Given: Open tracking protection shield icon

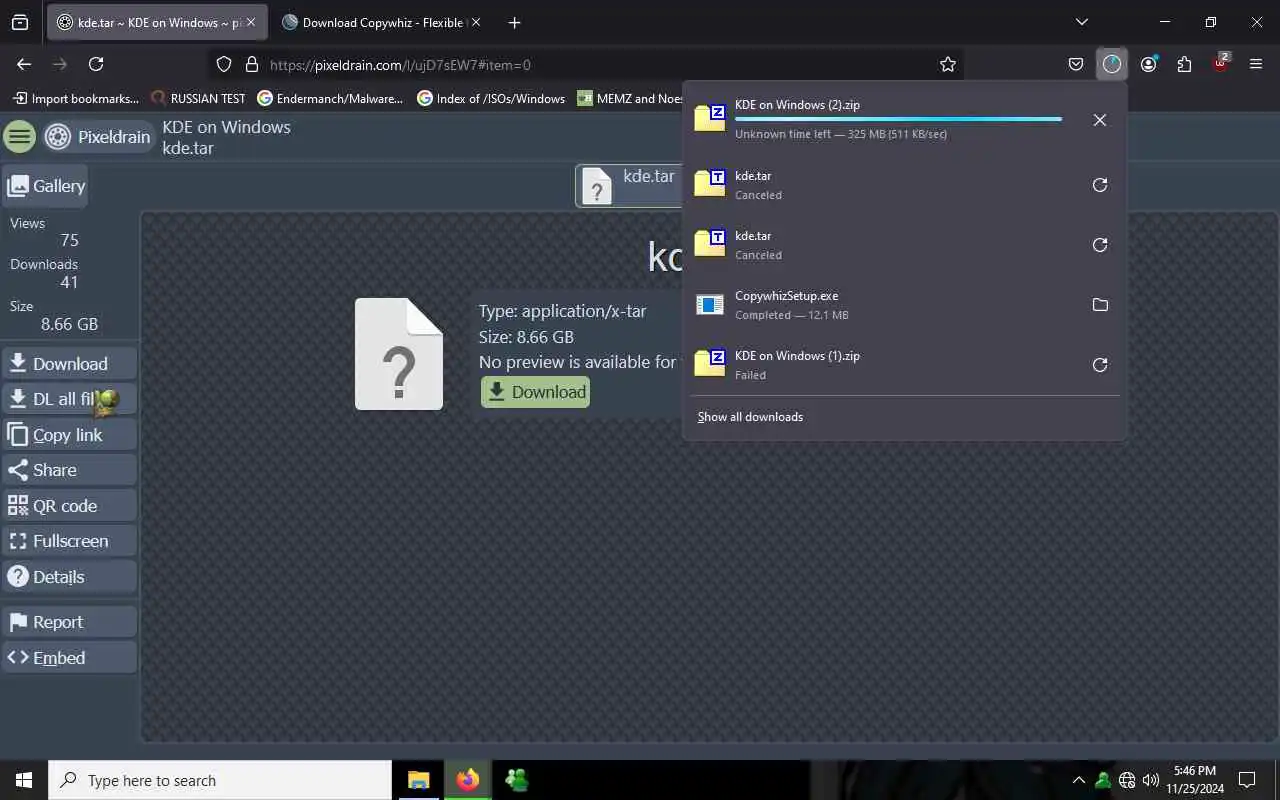Looking at the screenshot, I should pyautogui.click(x=224, y=64).
